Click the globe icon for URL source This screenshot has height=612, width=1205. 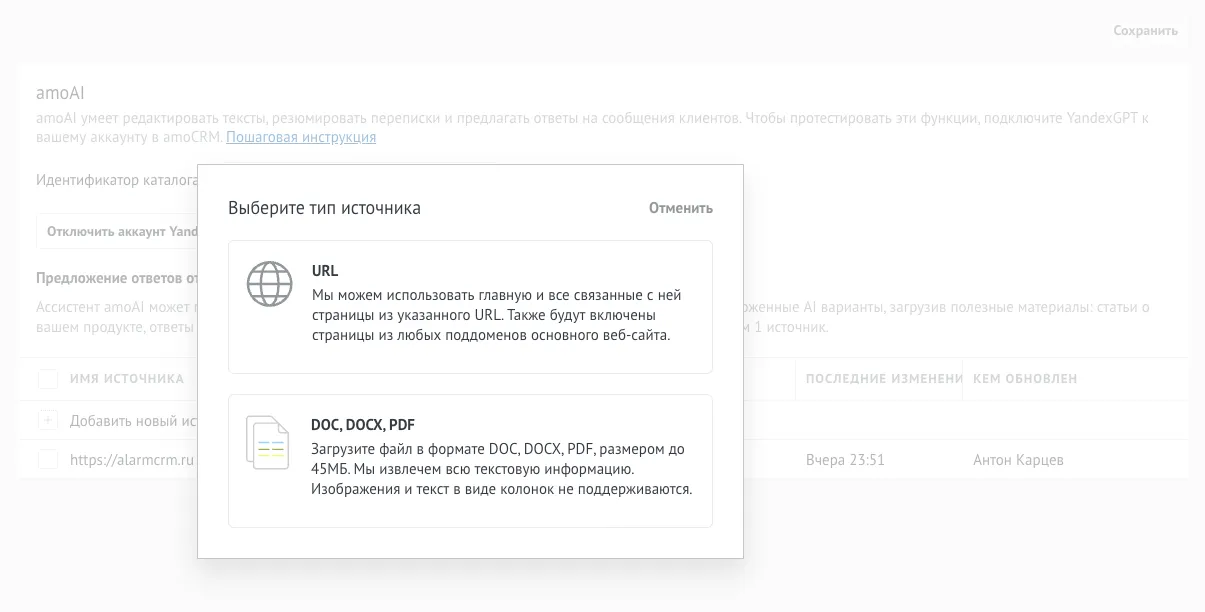(x=269, y=284)
